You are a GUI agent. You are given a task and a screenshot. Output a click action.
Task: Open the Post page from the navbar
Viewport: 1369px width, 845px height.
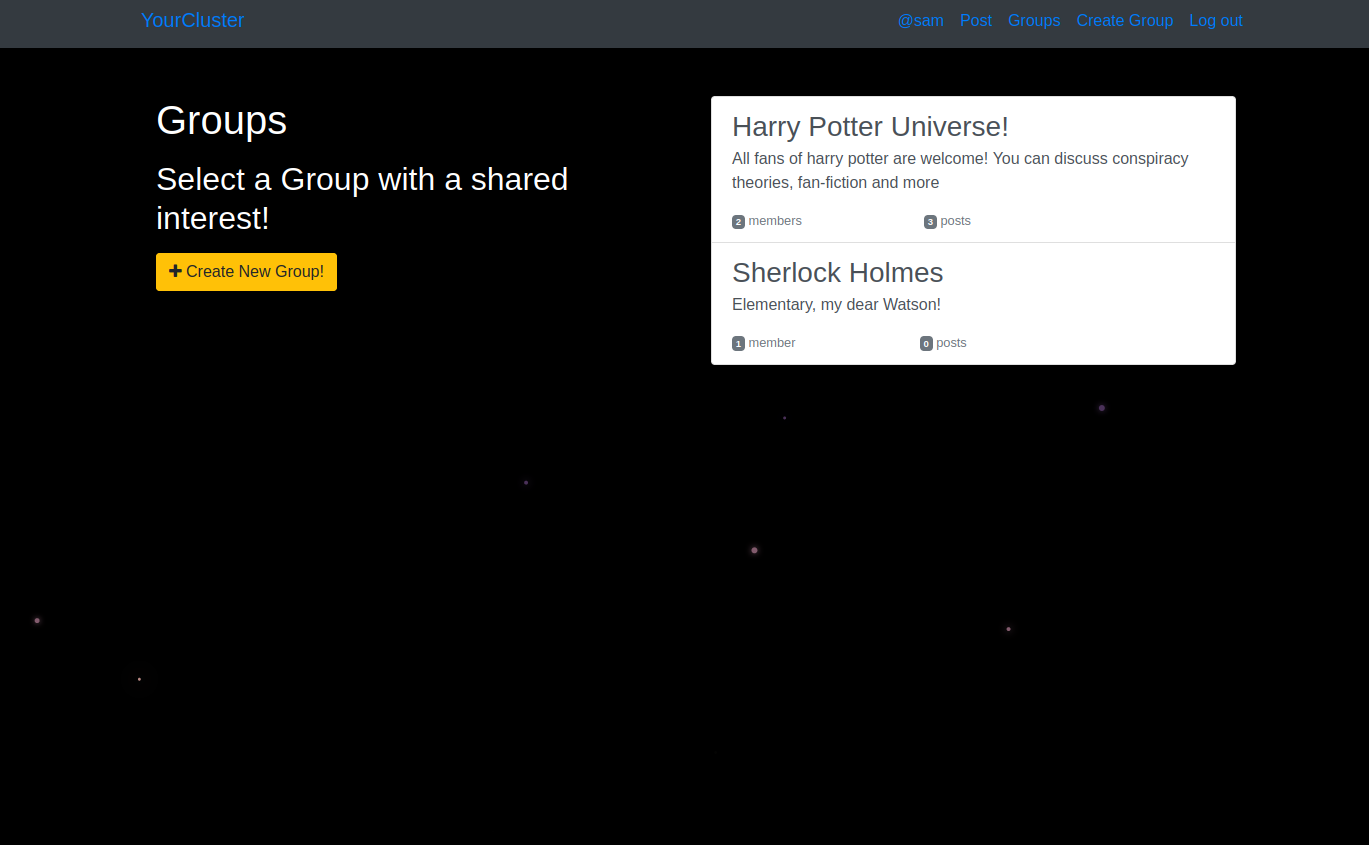[x=975, y=20]
